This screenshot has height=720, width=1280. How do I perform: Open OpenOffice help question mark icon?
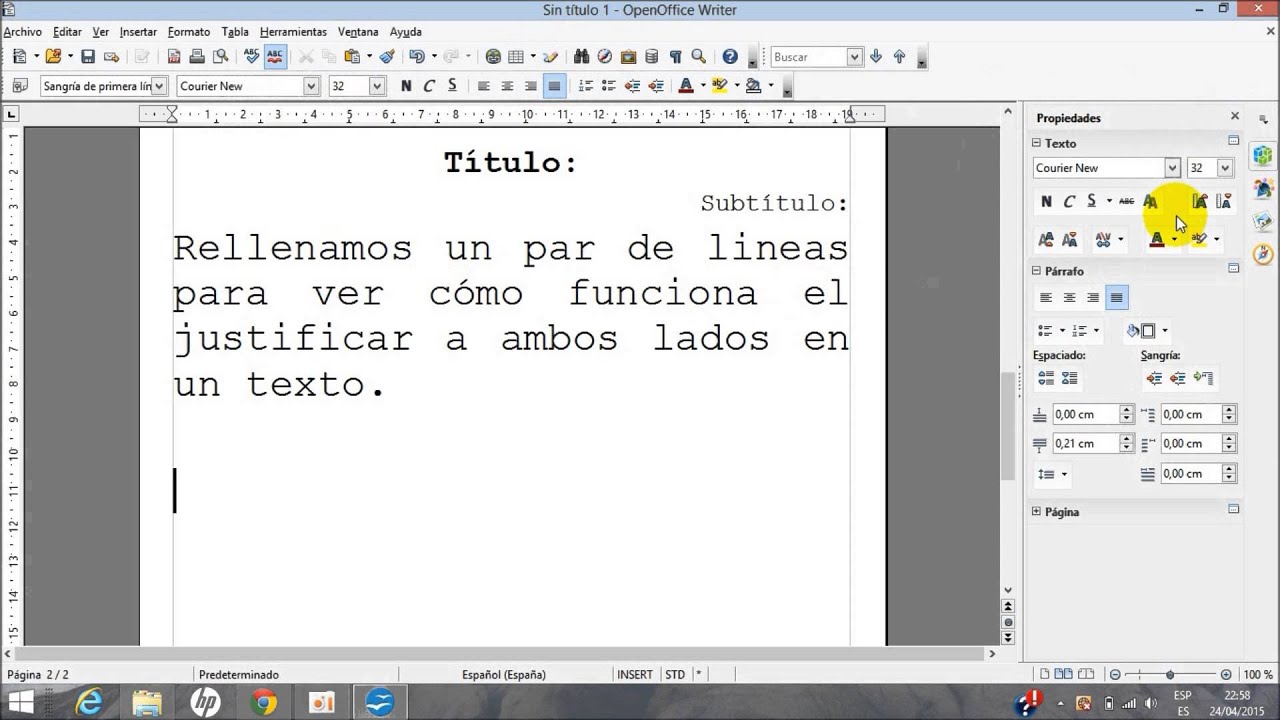pos(730,57)
